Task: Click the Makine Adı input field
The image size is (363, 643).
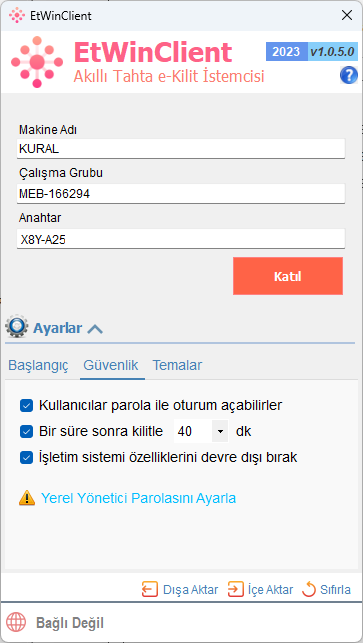Action: 181,148
